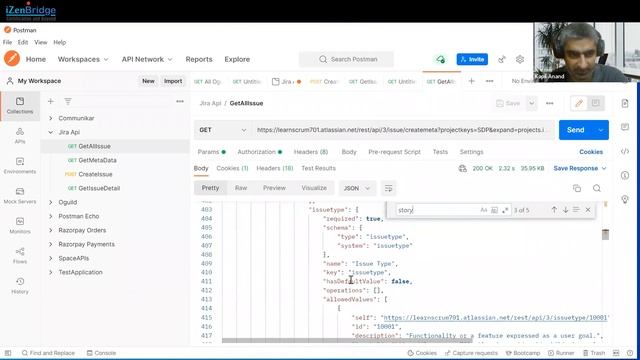Open the JSON format dropdown
The image size is (640, 360).
click(x=357, y=188)
